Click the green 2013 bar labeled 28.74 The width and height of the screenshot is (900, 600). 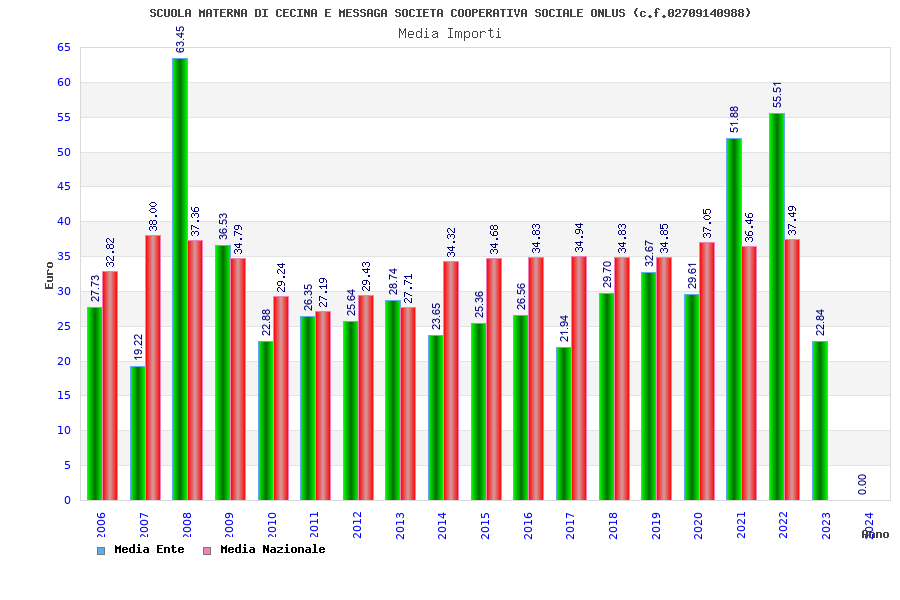393,400
